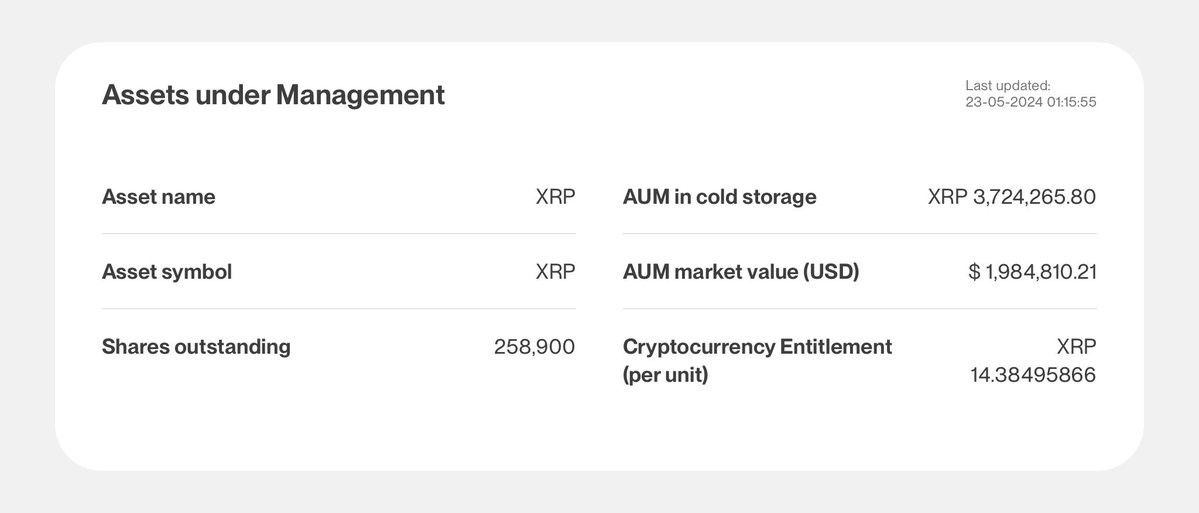Click the (per unit) text
This screenshot has height=513, width=1199.
tap(665, 375)
